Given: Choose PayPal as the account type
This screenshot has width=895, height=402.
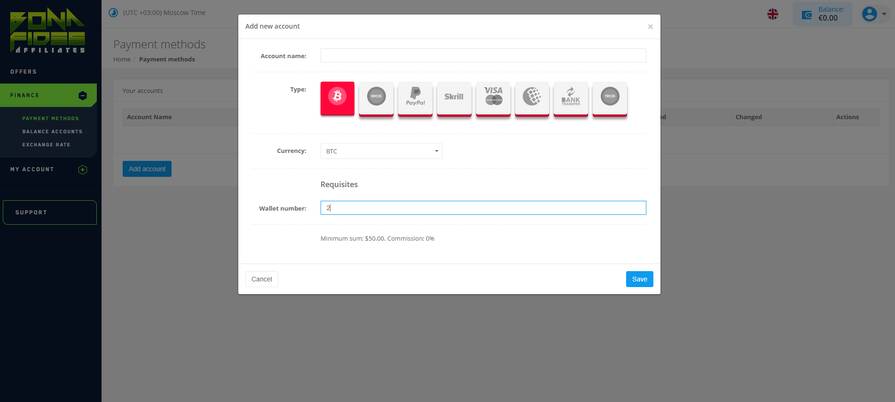Looking at the screenshot, I should point(415,98).
